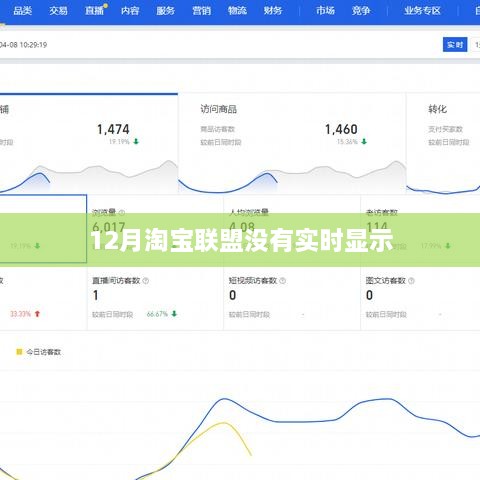The image size is (480, 480).
Task: Open the 内容 menu
Action: pyautogui.click(x=130, y=11)
